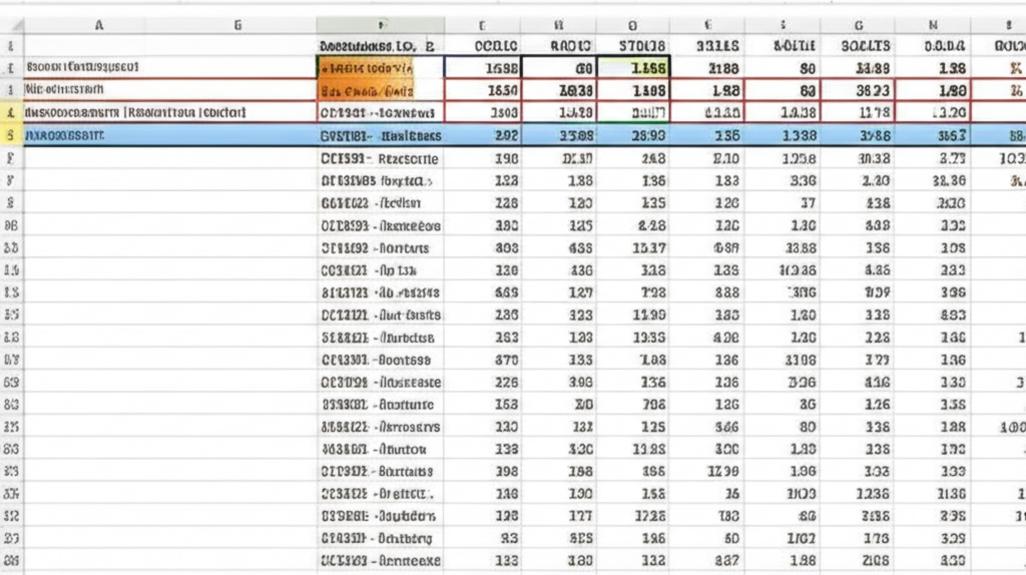The image size is (1026, 575).
Task: Select the cell with value 177
Action: (558, 516)
